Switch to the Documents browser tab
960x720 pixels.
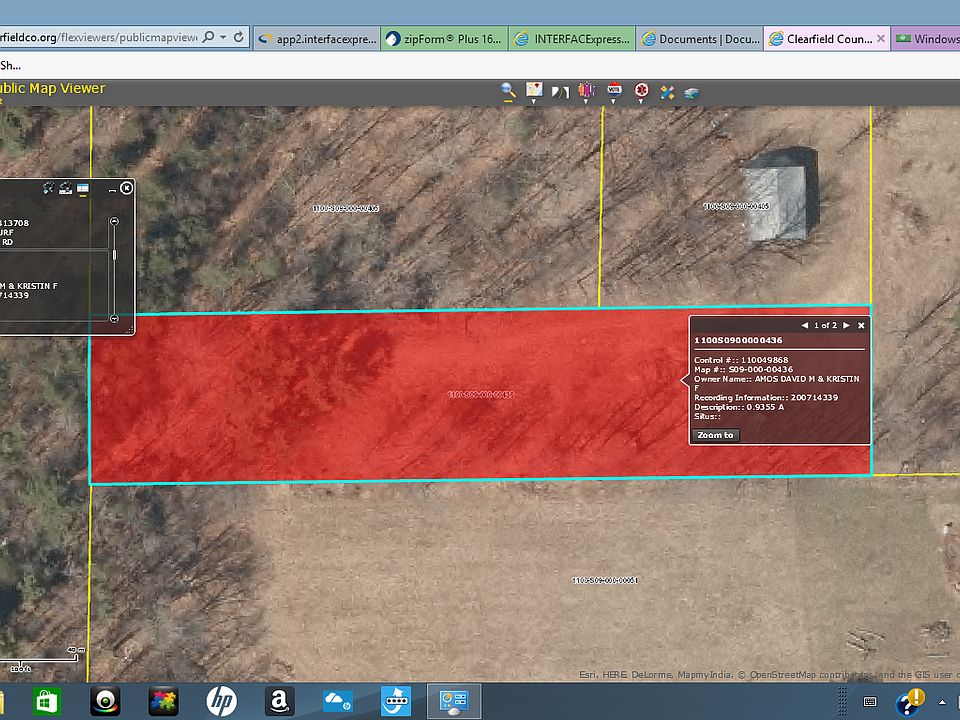click(699, 40)
